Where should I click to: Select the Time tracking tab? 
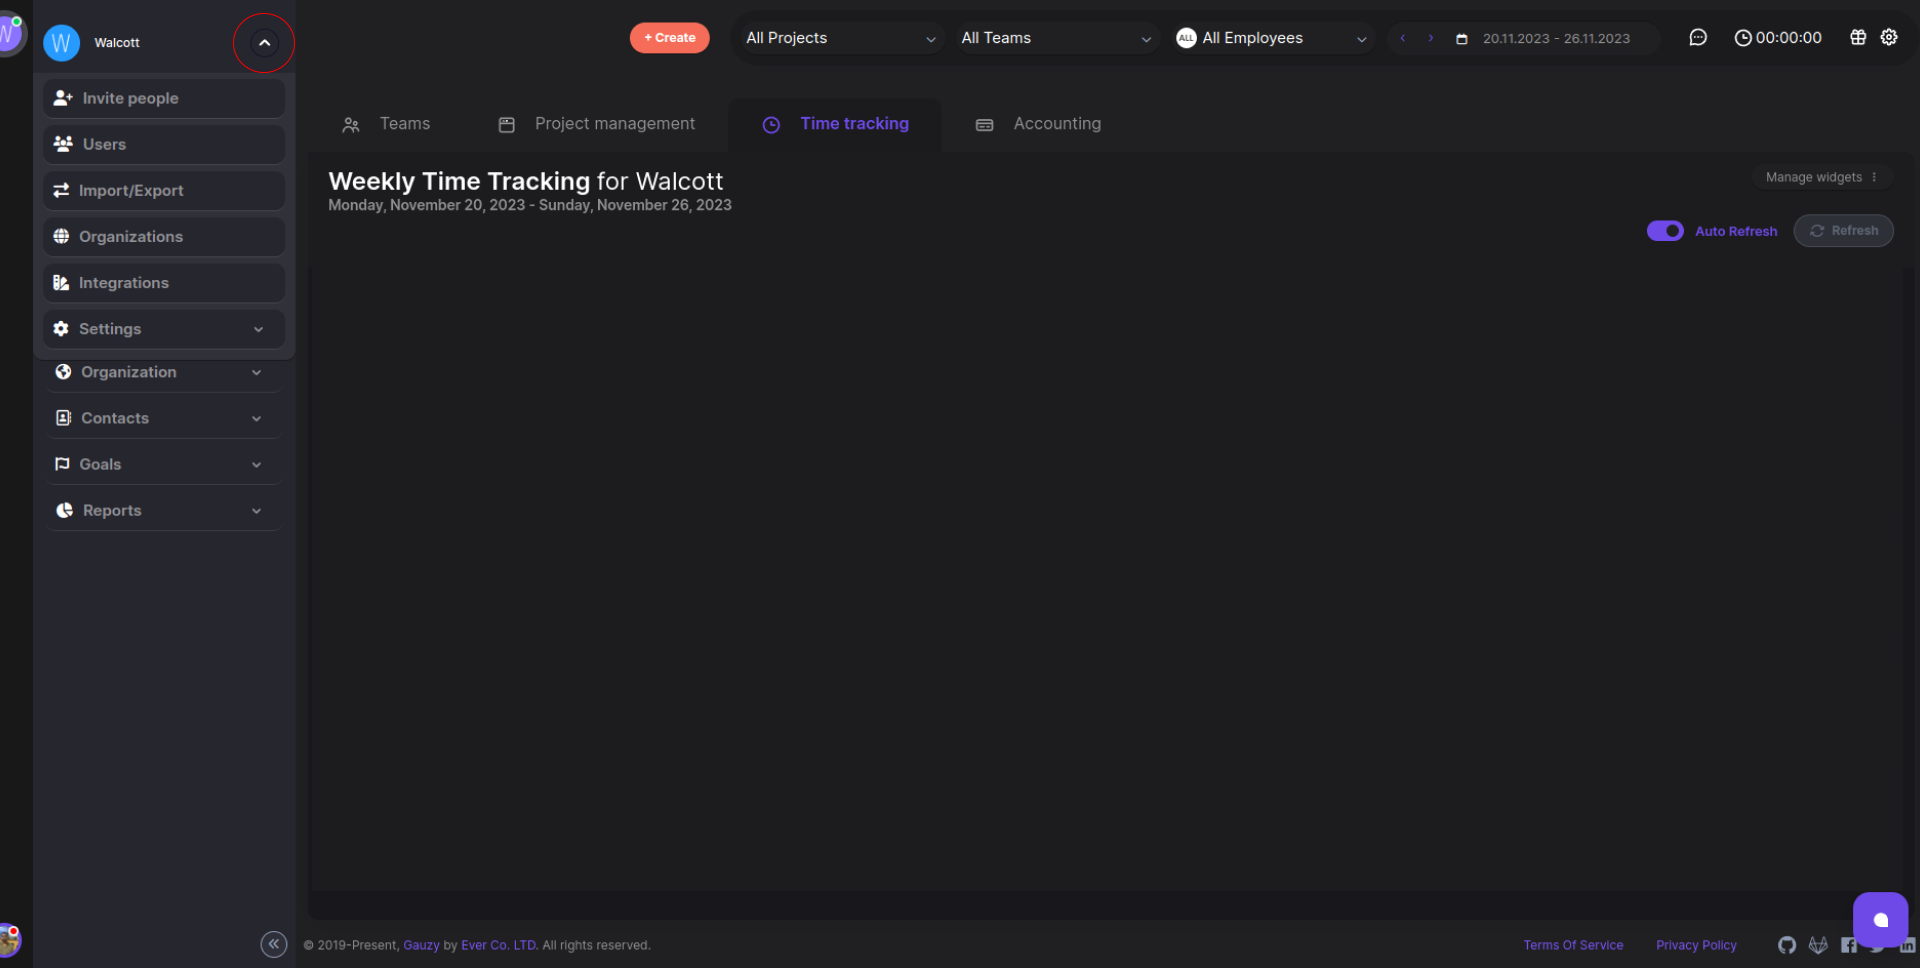point(835,124)
